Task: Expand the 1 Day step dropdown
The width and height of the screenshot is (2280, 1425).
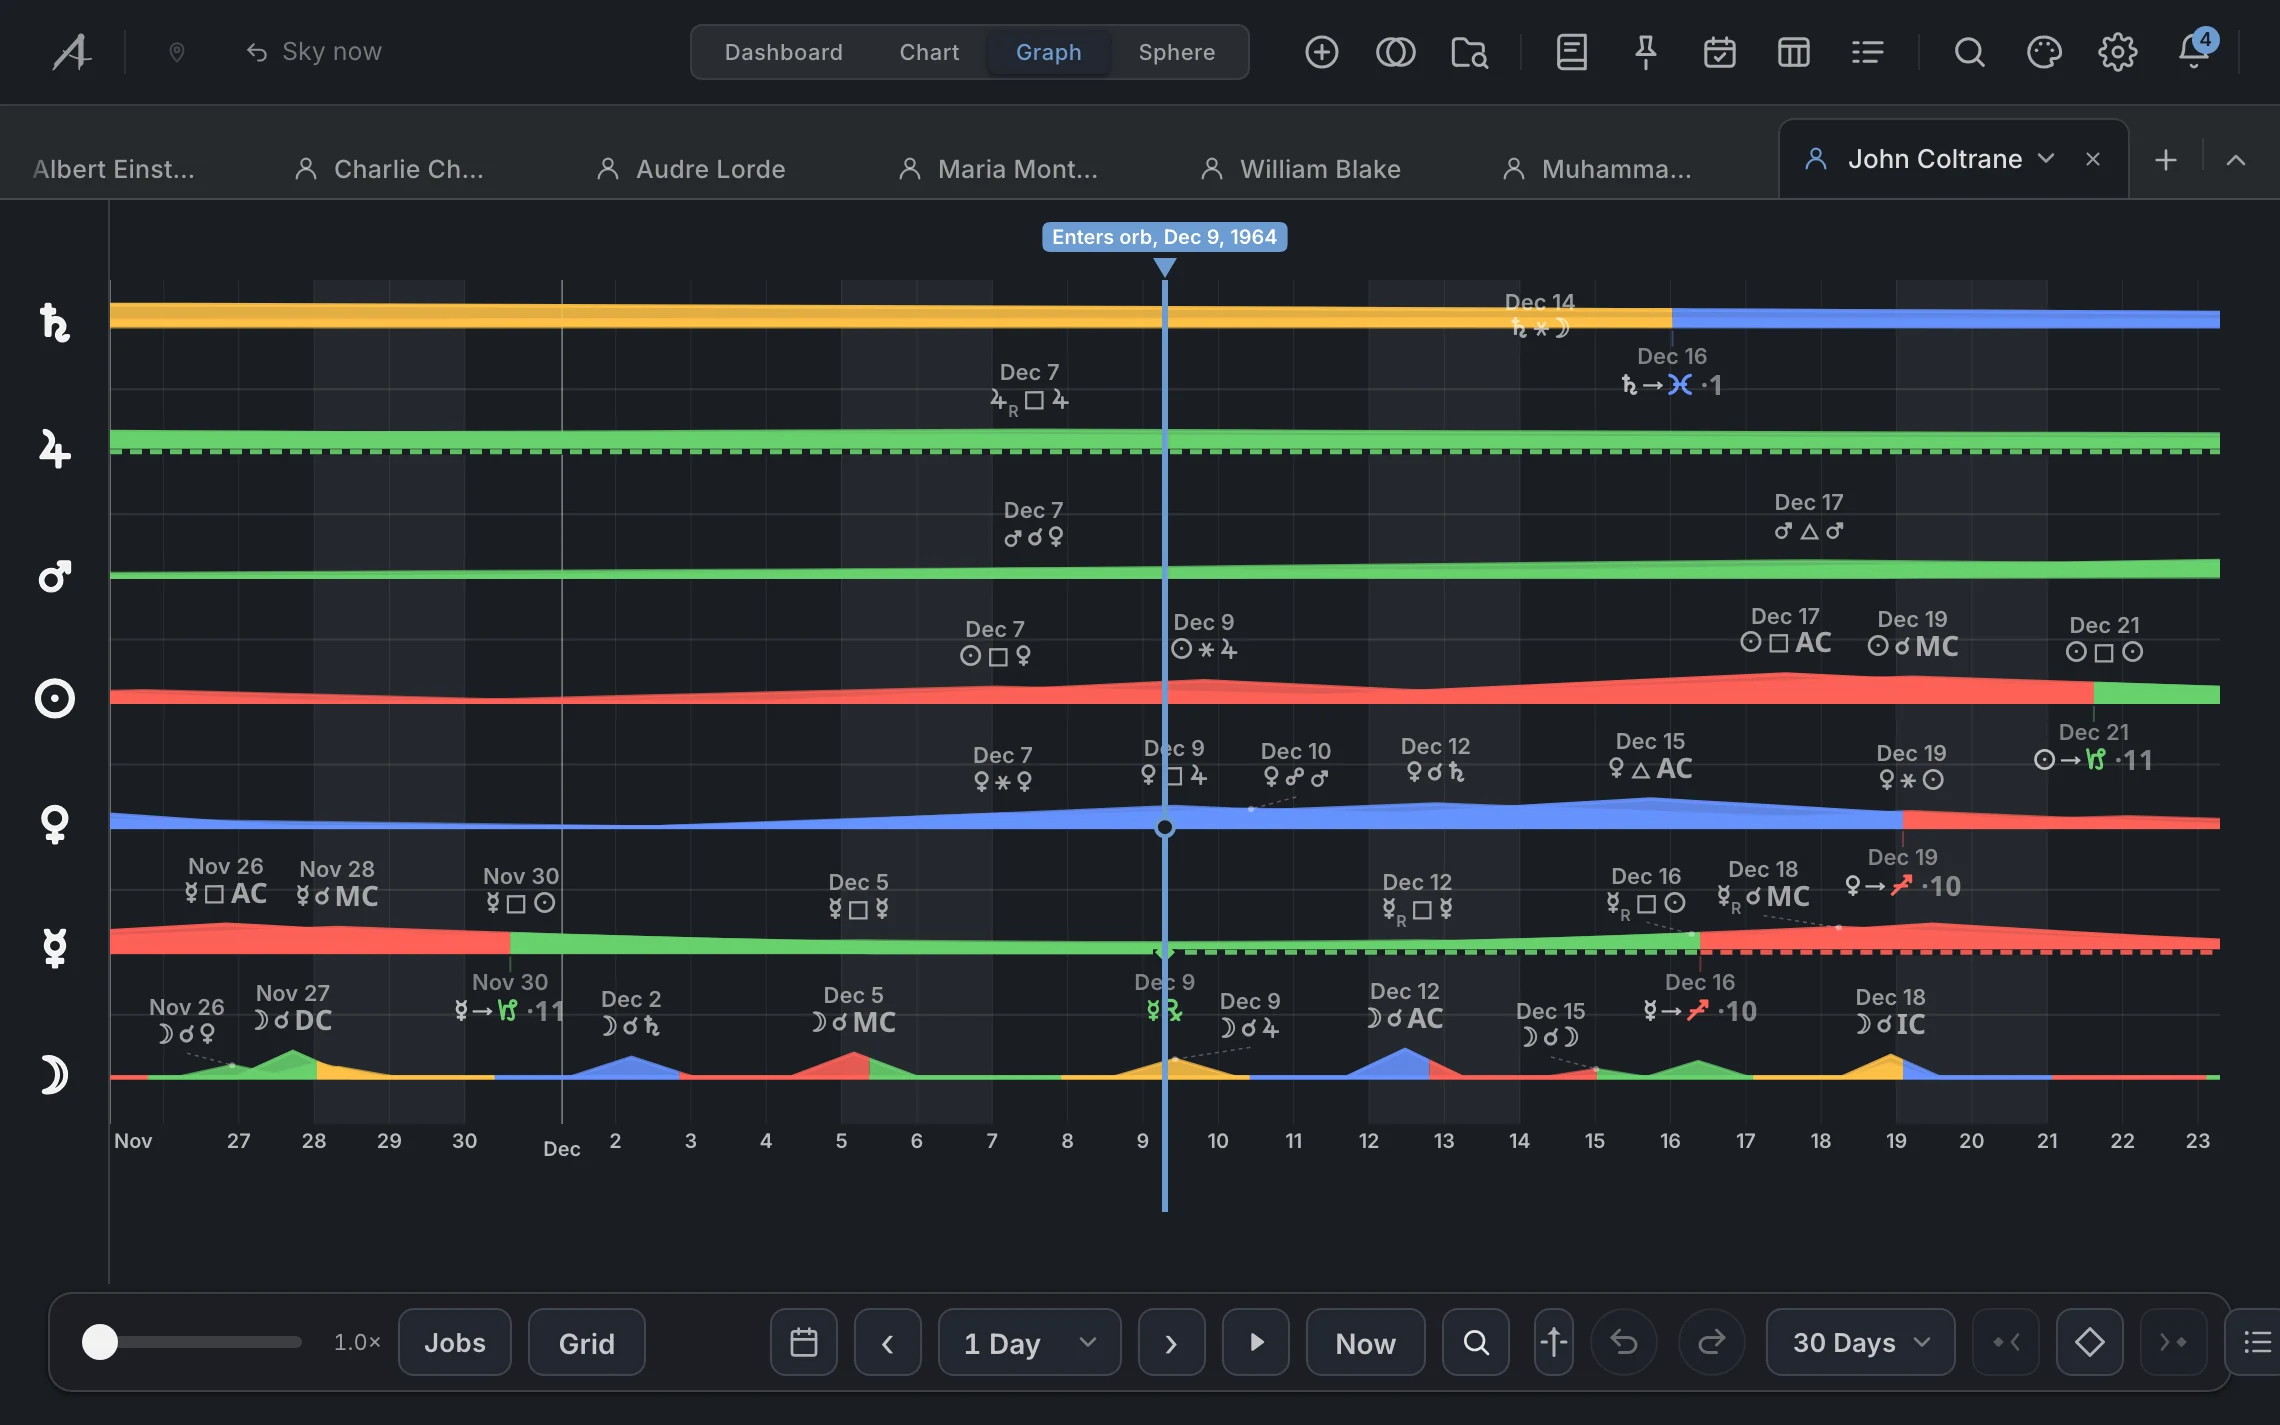Action: [x=1030, y=1343]
